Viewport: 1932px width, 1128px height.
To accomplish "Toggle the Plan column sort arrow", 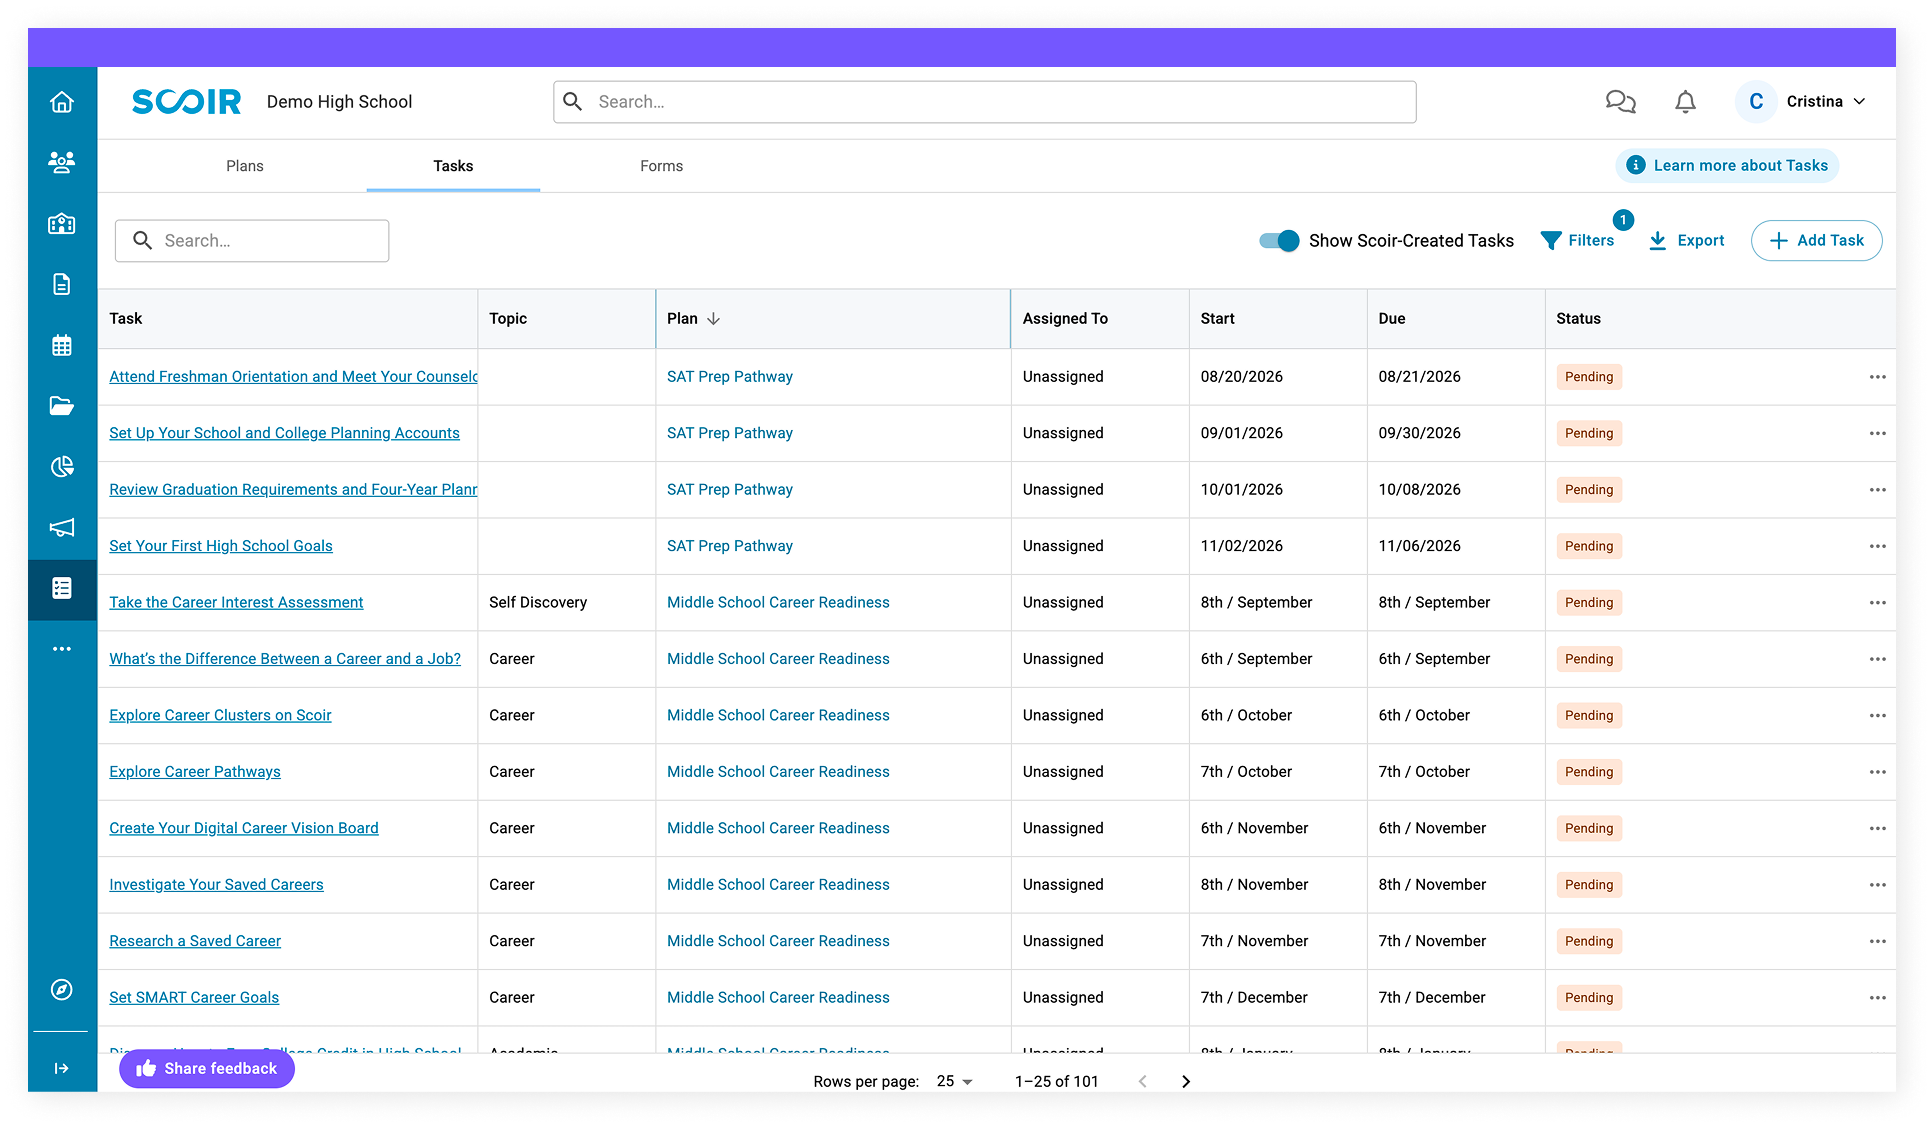I will pyautogui.click(x=713, y=318).
